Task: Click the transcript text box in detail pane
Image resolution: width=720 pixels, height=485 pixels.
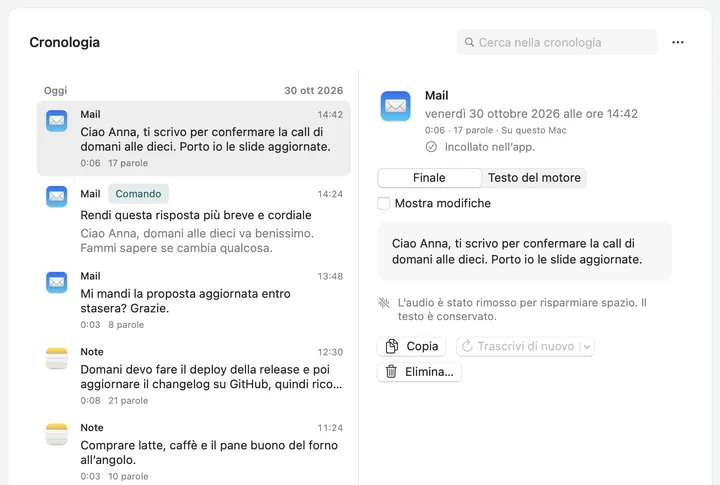Action: coord(524,251)
